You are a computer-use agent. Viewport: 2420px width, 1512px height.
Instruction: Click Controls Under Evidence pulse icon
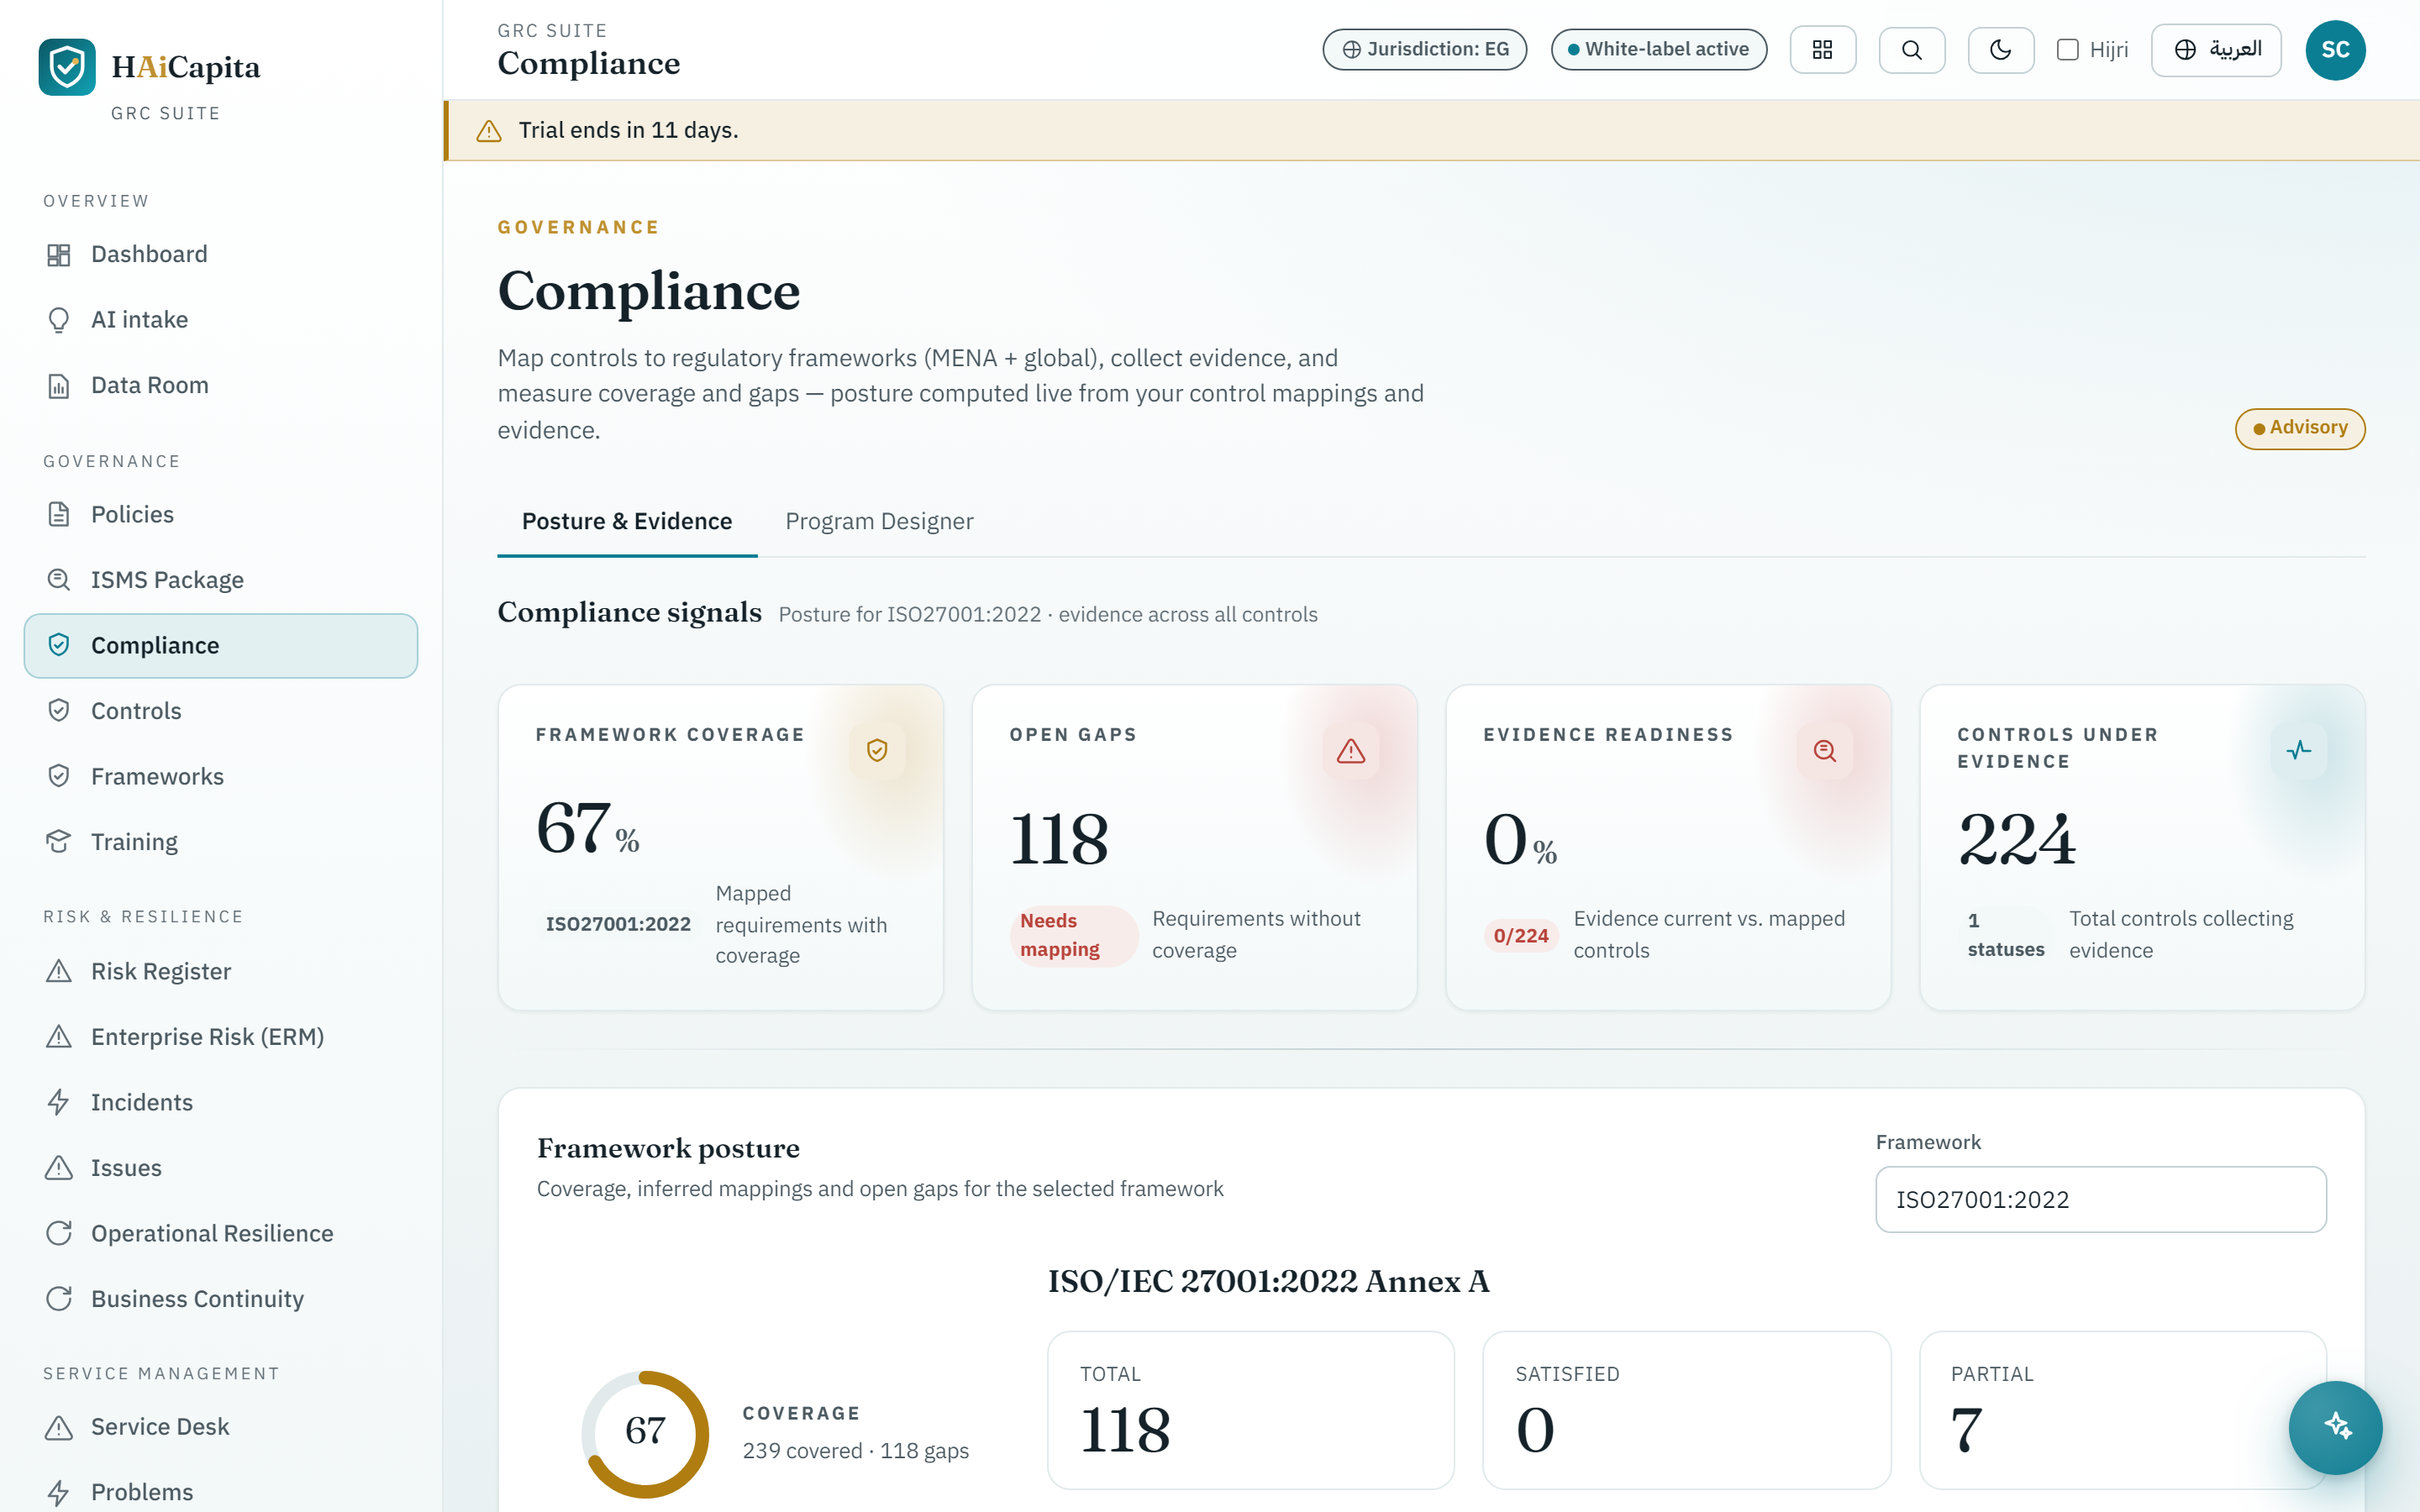(x=2299, y=751)
